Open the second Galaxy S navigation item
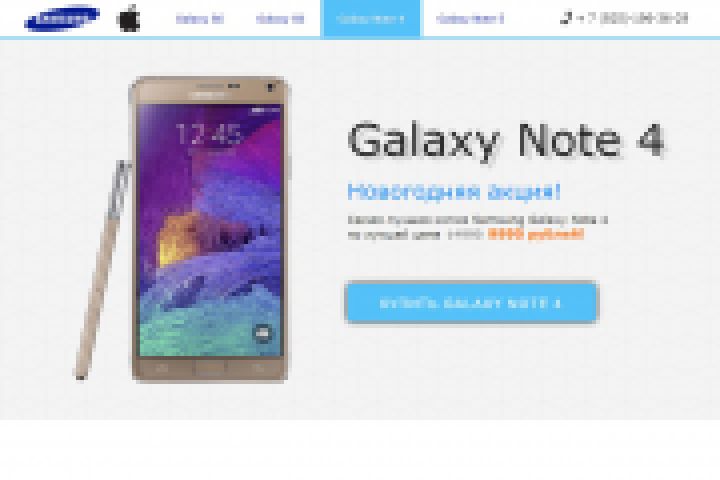The image size is (720, 480). (x=280, y=19)
